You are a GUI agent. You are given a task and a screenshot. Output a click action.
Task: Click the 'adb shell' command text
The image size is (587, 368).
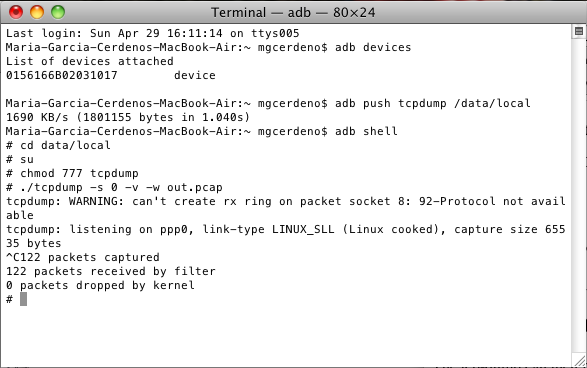pyautogui.click(x=366, y=131)
